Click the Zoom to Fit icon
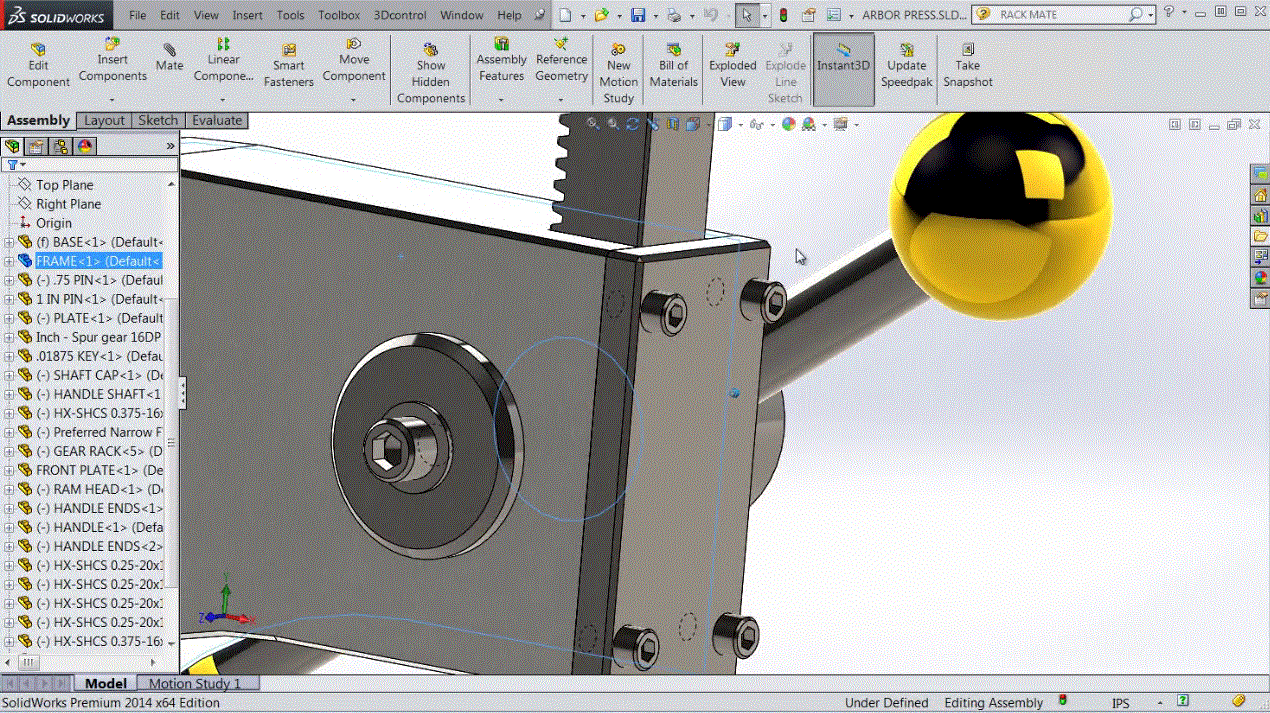Screen dimensions: 1270x713 593,124
